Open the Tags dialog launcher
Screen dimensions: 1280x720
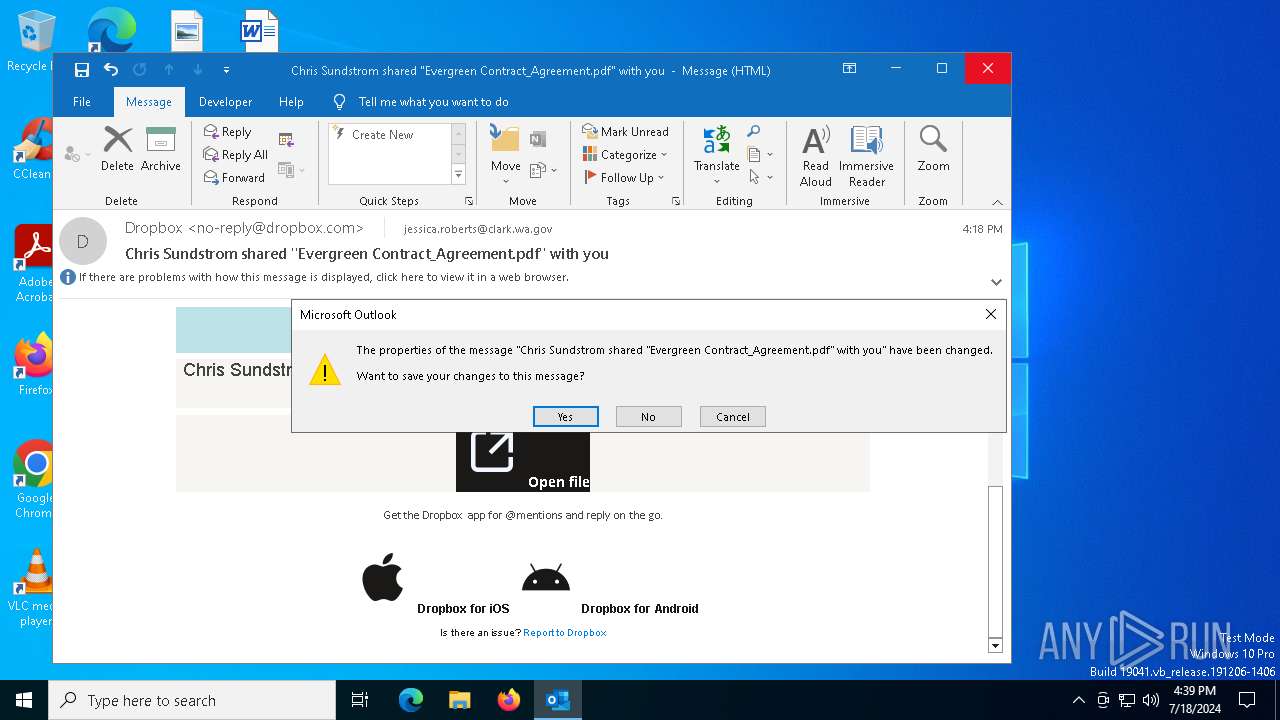point(675,201)
